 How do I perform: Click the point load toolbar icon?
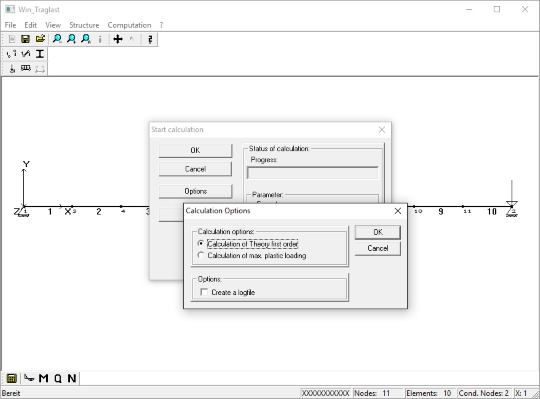12,69
